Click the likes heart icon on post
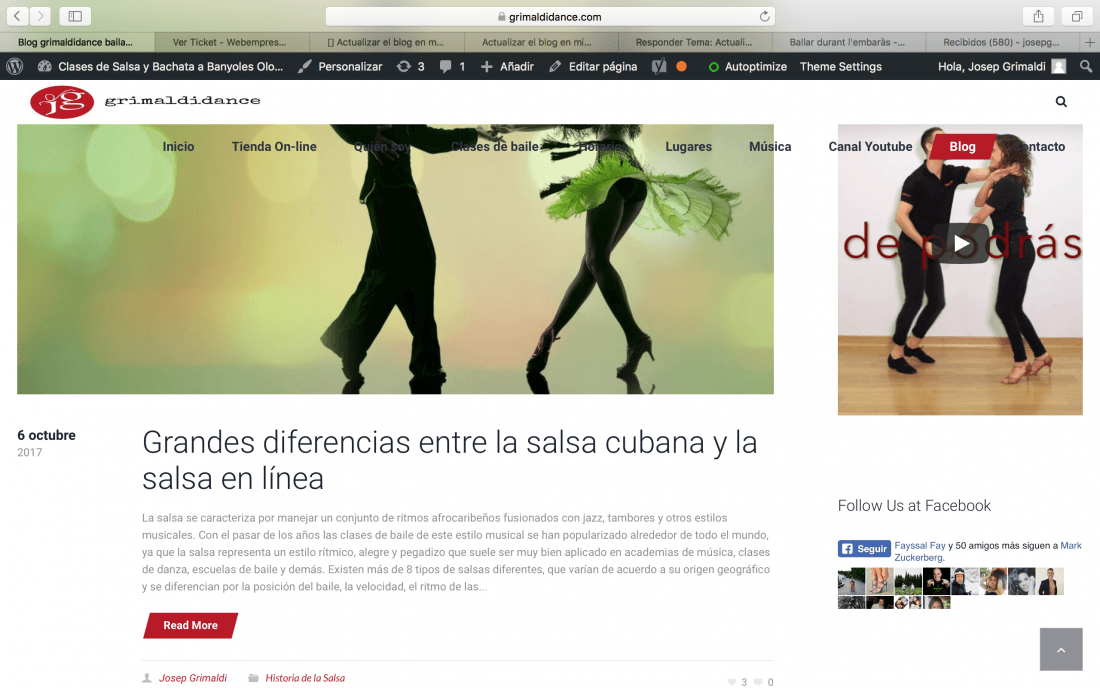Image resolution: width=1100 pixels, height=688 pixels. (x=732, y=682)
